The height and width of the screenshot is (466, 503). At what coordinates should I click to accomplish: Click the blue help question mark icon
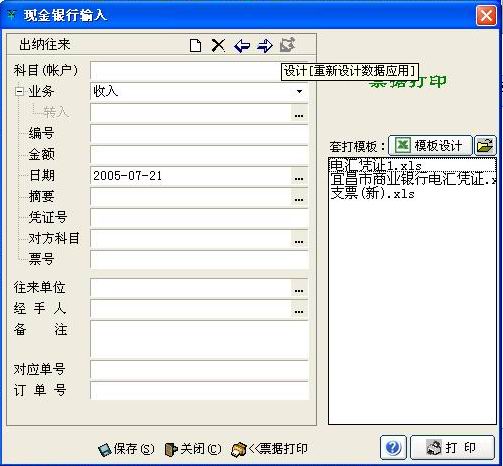393,447
